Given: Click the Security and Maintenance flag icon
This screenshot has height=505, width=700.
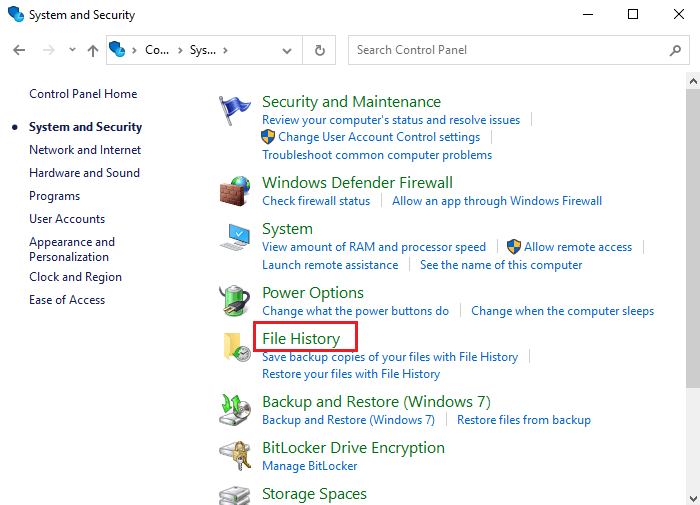Looking at the screenshot, I should pos(234,110).
